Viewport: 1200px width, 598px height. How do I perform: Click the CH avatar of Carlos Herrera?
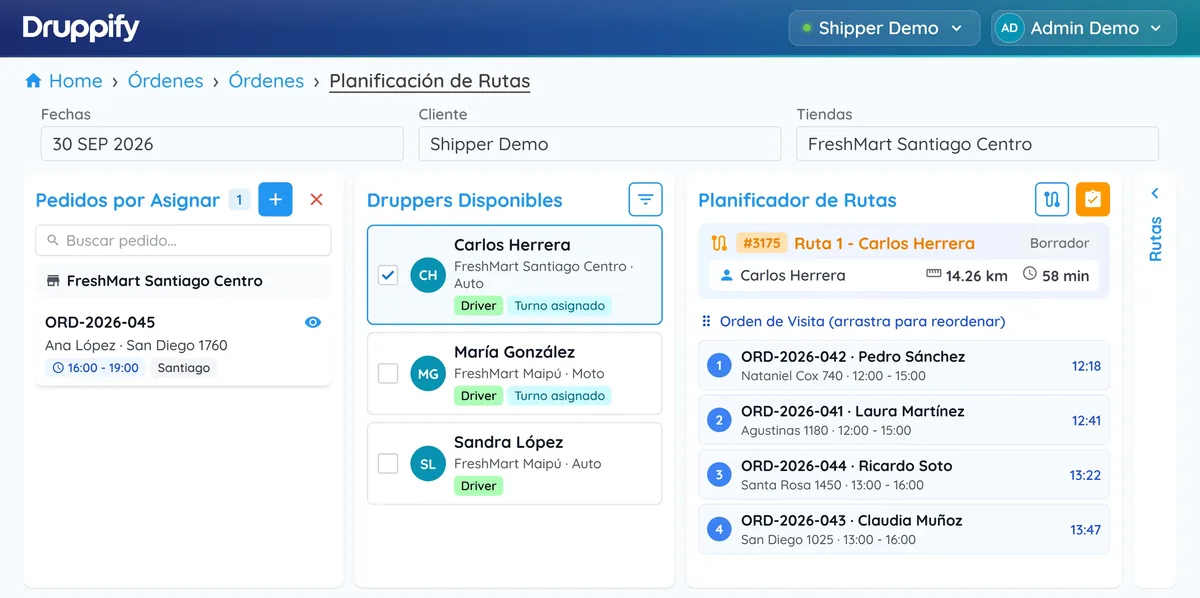pyautogui.click(x=427, y=275)
